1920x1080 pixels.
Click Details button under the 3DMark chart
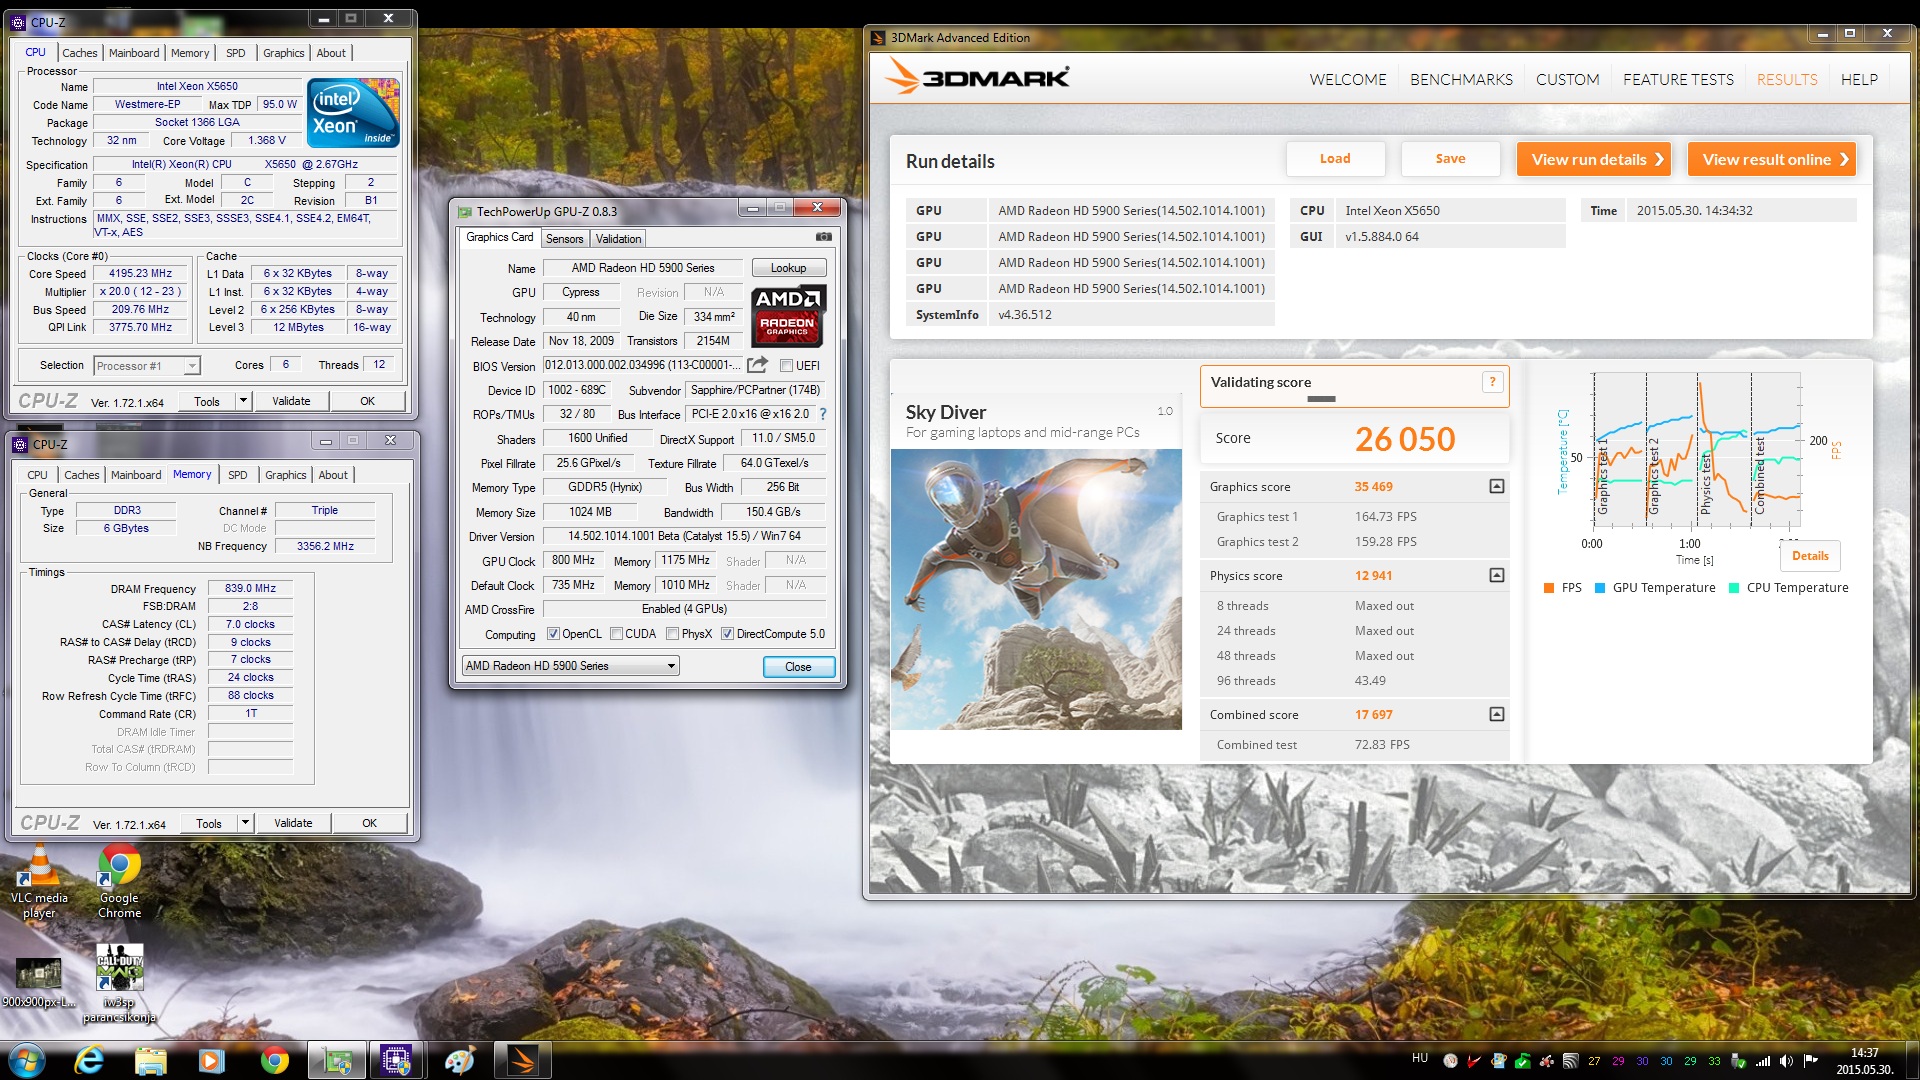pos(1810,556)
